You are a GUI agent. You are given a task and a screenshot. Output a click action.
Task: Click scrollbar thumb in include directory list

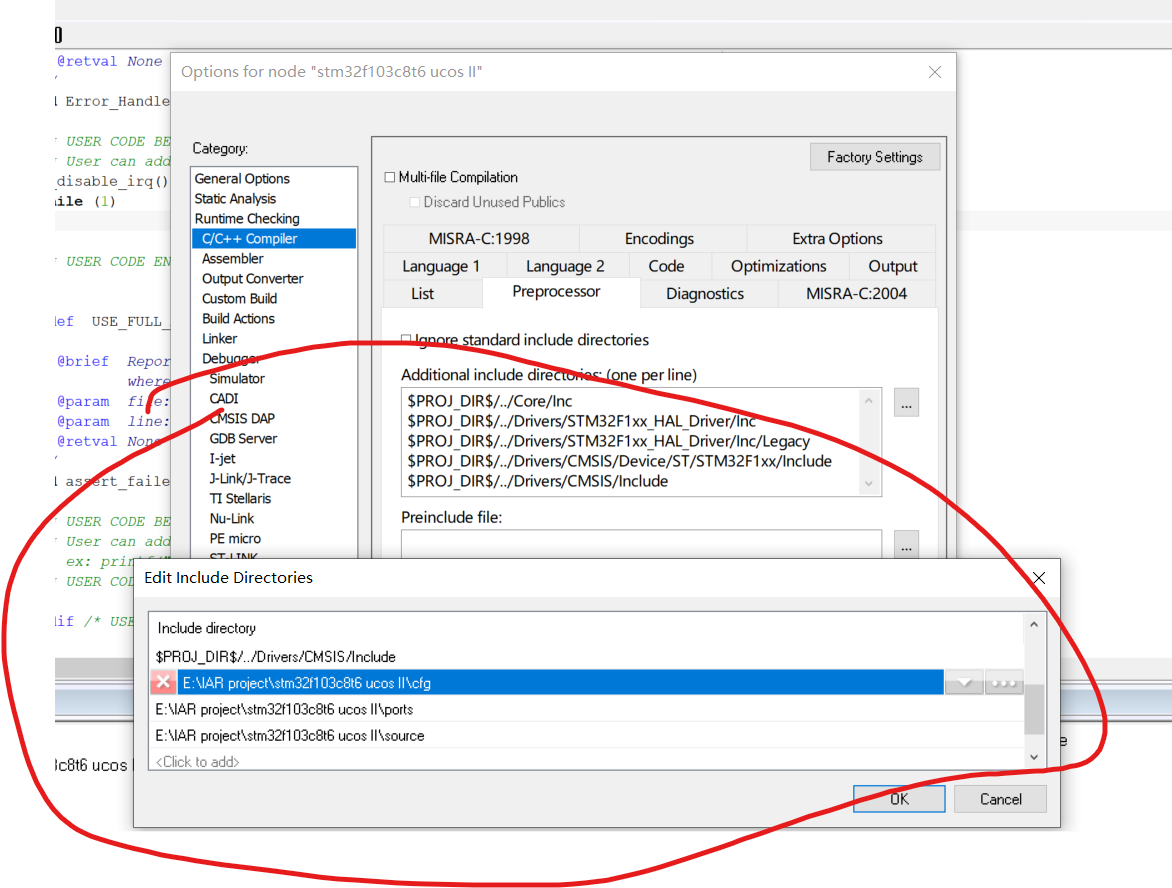[1034, 708]
